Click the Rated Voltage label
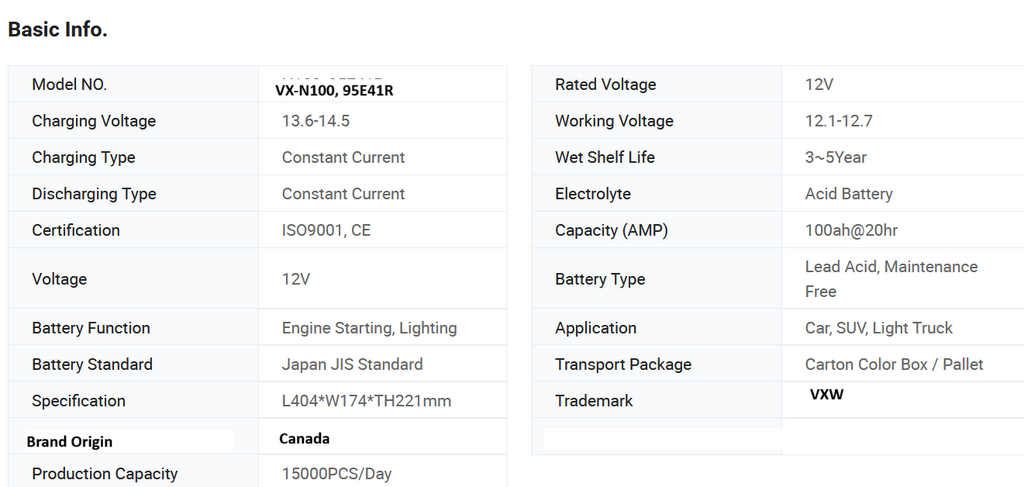This screenshot has height=487, width=1024. [x=605, y=85]
